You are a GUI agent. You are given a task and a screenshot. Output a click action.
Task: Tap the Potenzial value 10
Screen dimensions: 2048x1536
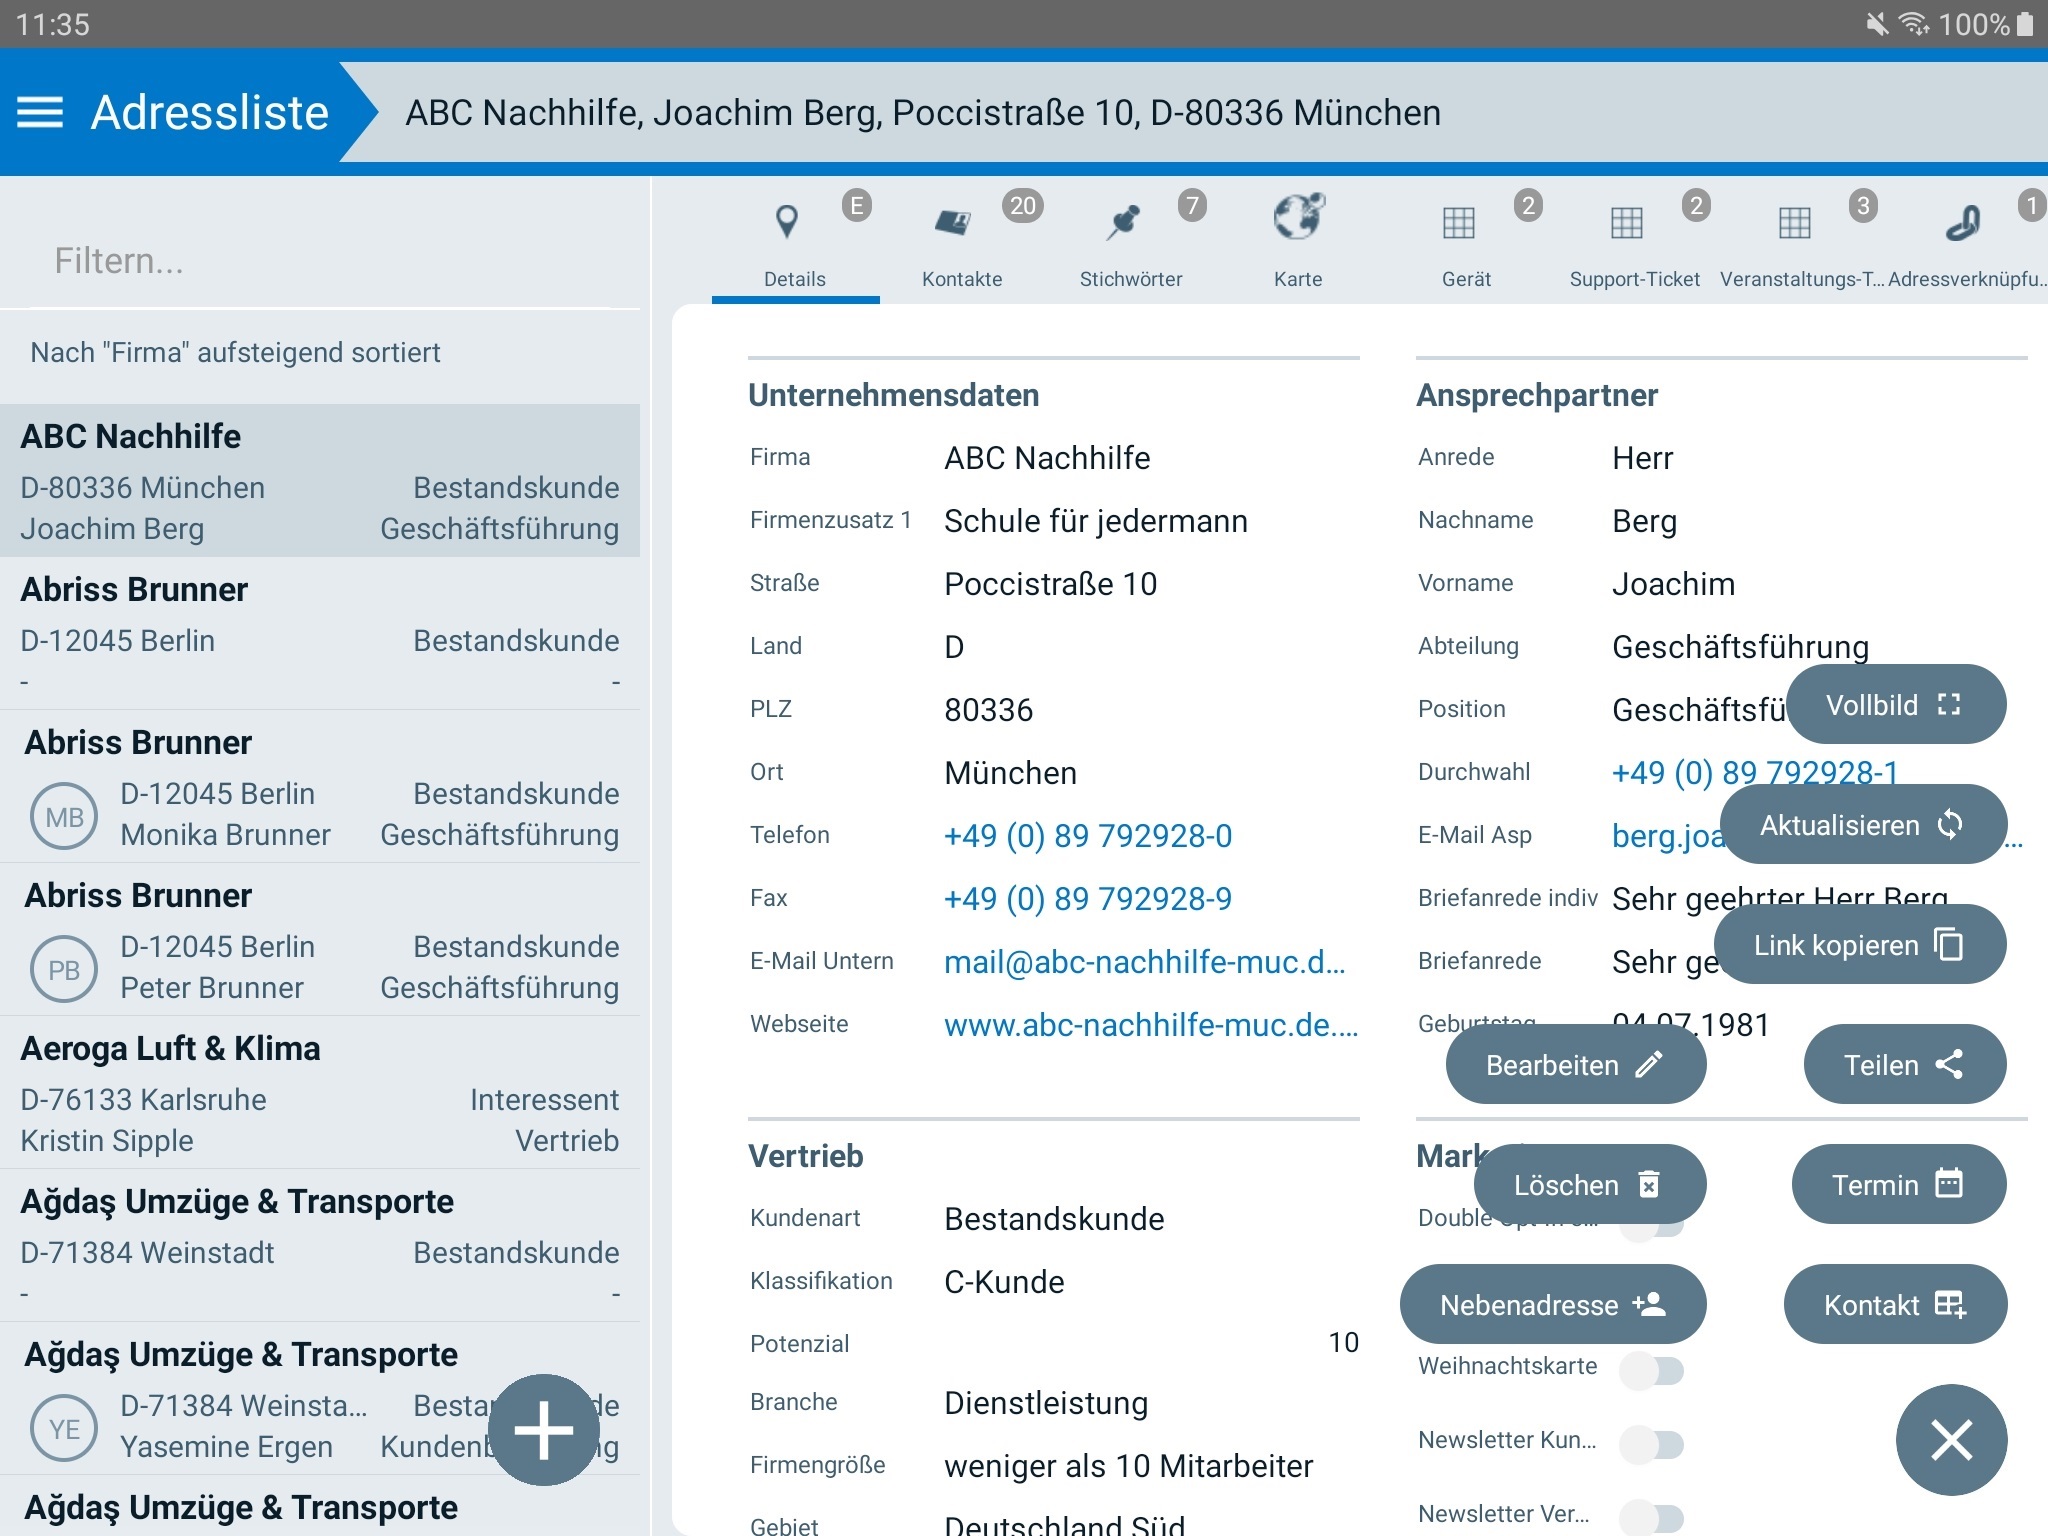pos(1343,1342)
